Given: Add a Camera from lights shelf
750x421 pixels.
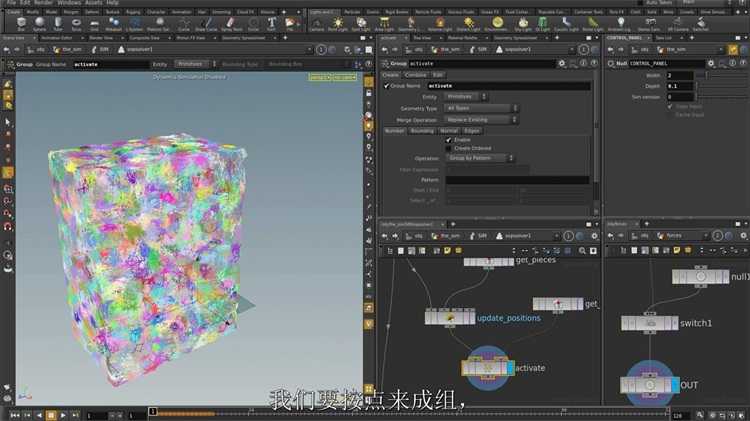Looking at the screenshot, I should point(316,24).
